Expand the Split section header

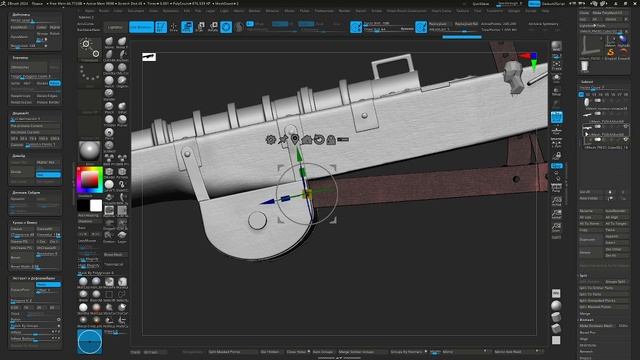(583, 276)
